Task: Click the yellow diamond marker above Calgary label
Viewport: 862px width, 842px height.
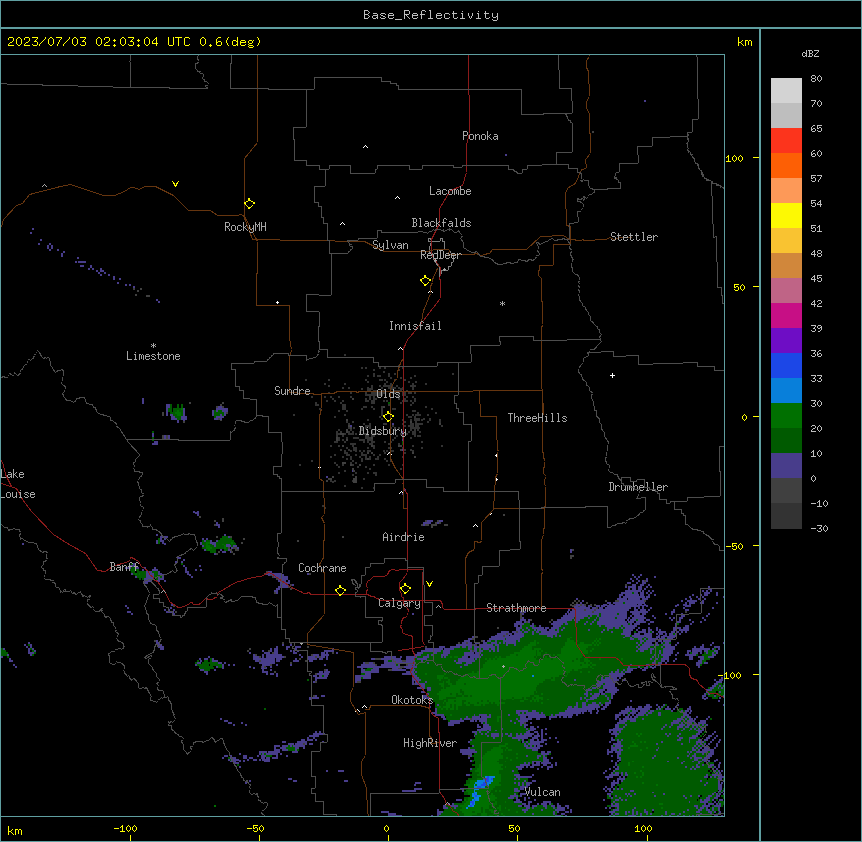Action: coord(405,589)
